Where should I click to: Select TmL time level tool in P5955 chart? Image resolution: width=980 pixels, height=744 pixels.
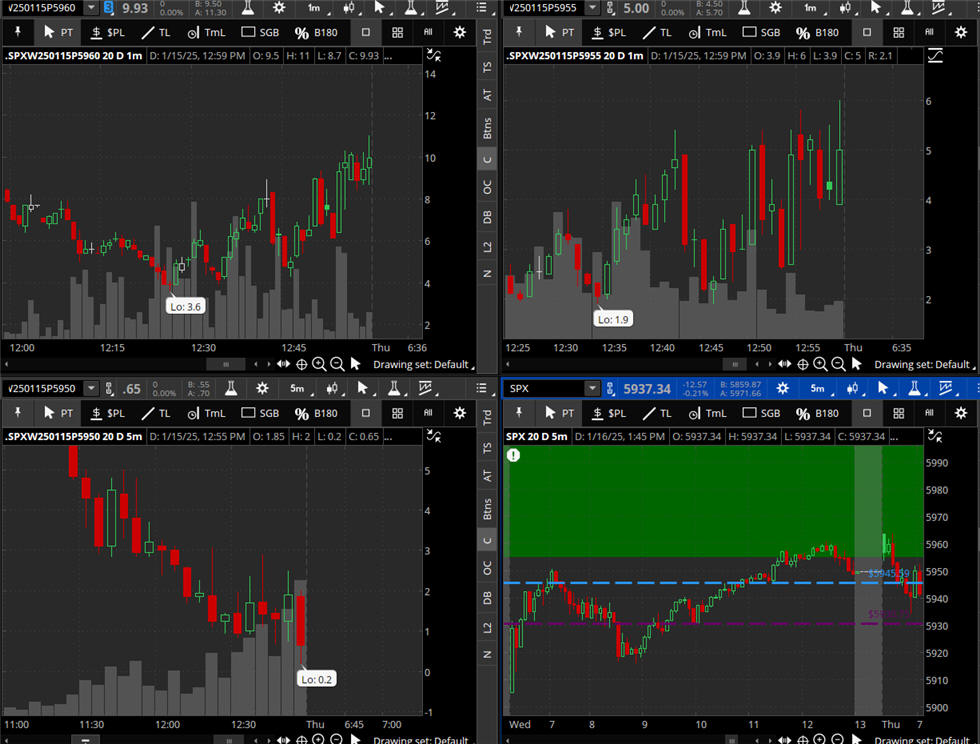(708, 33)
